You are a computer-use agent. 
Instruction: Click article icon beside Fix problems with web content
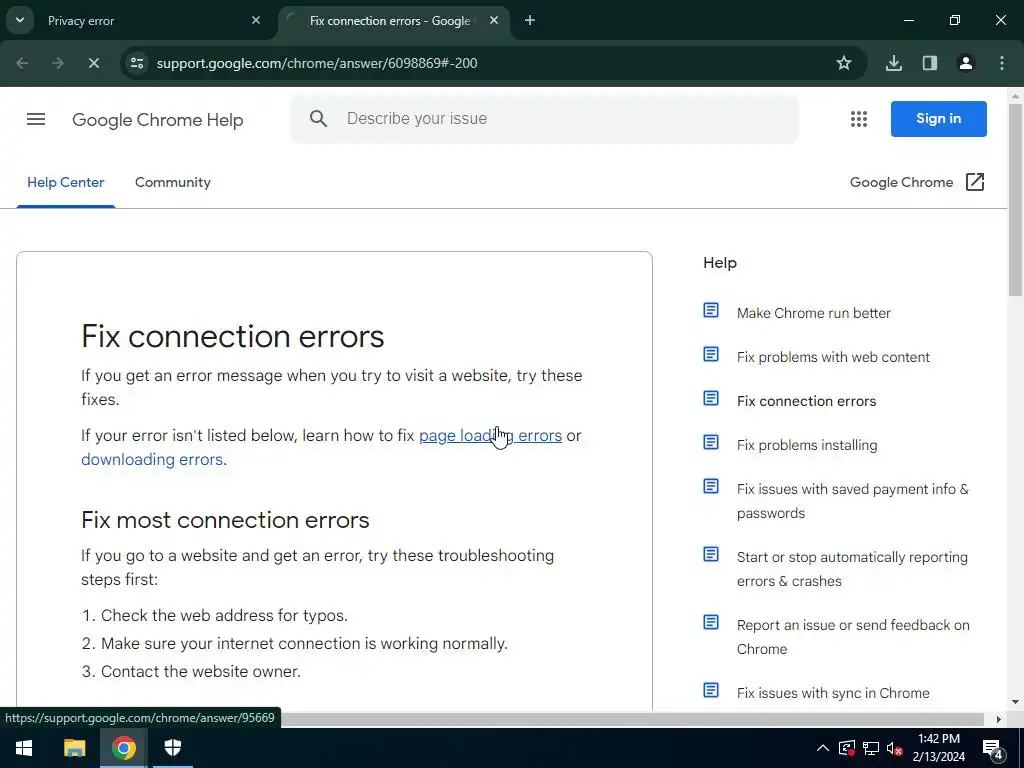coord(711,355)
